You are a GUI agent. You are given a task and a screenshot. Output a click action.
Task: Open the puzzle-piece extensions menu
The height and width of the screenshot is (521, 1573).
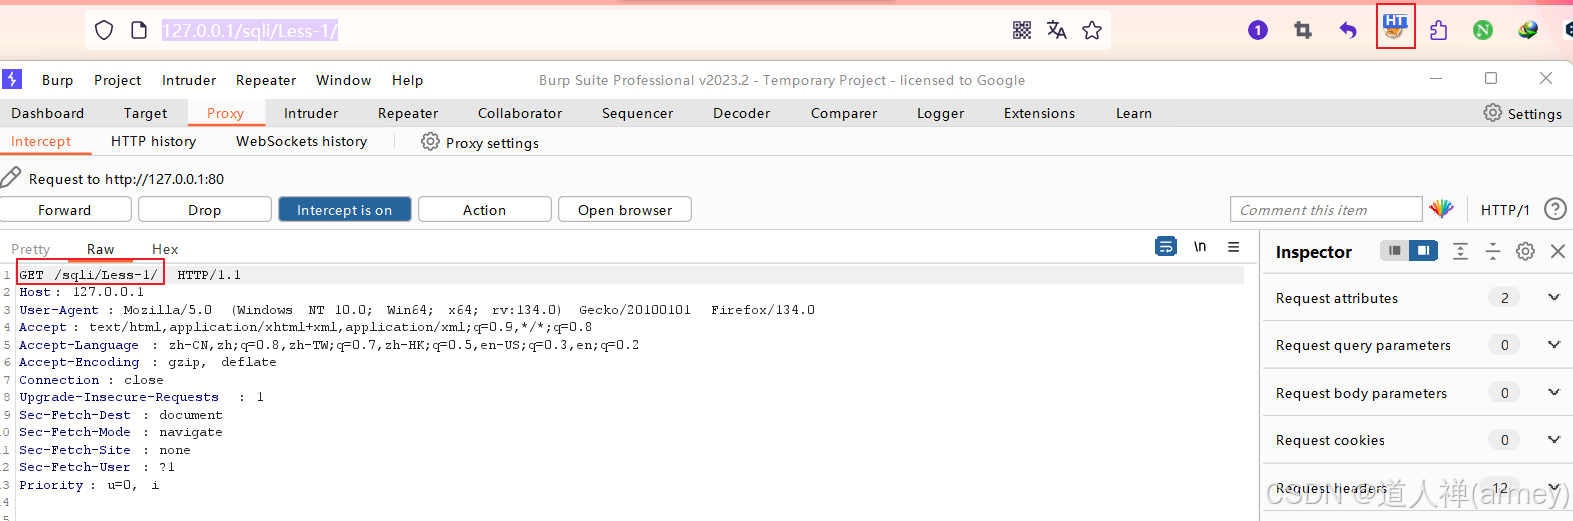coord(1438,30)
